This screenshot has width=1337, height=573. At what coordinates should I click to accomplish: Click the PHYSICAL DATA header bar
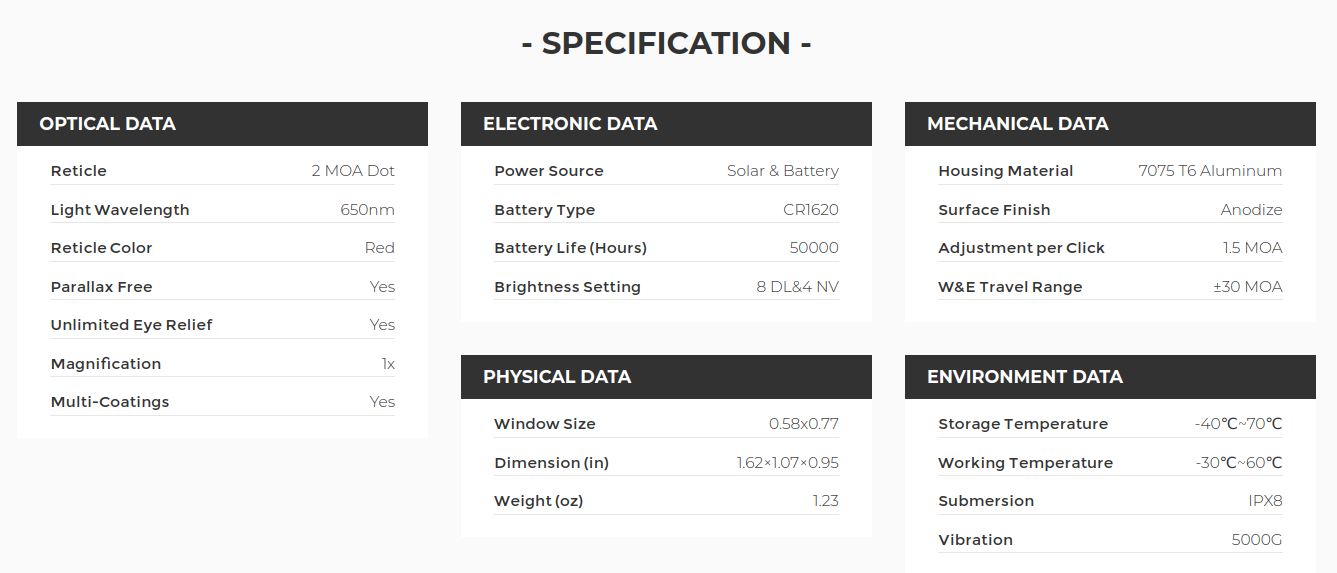coord(666,377)
